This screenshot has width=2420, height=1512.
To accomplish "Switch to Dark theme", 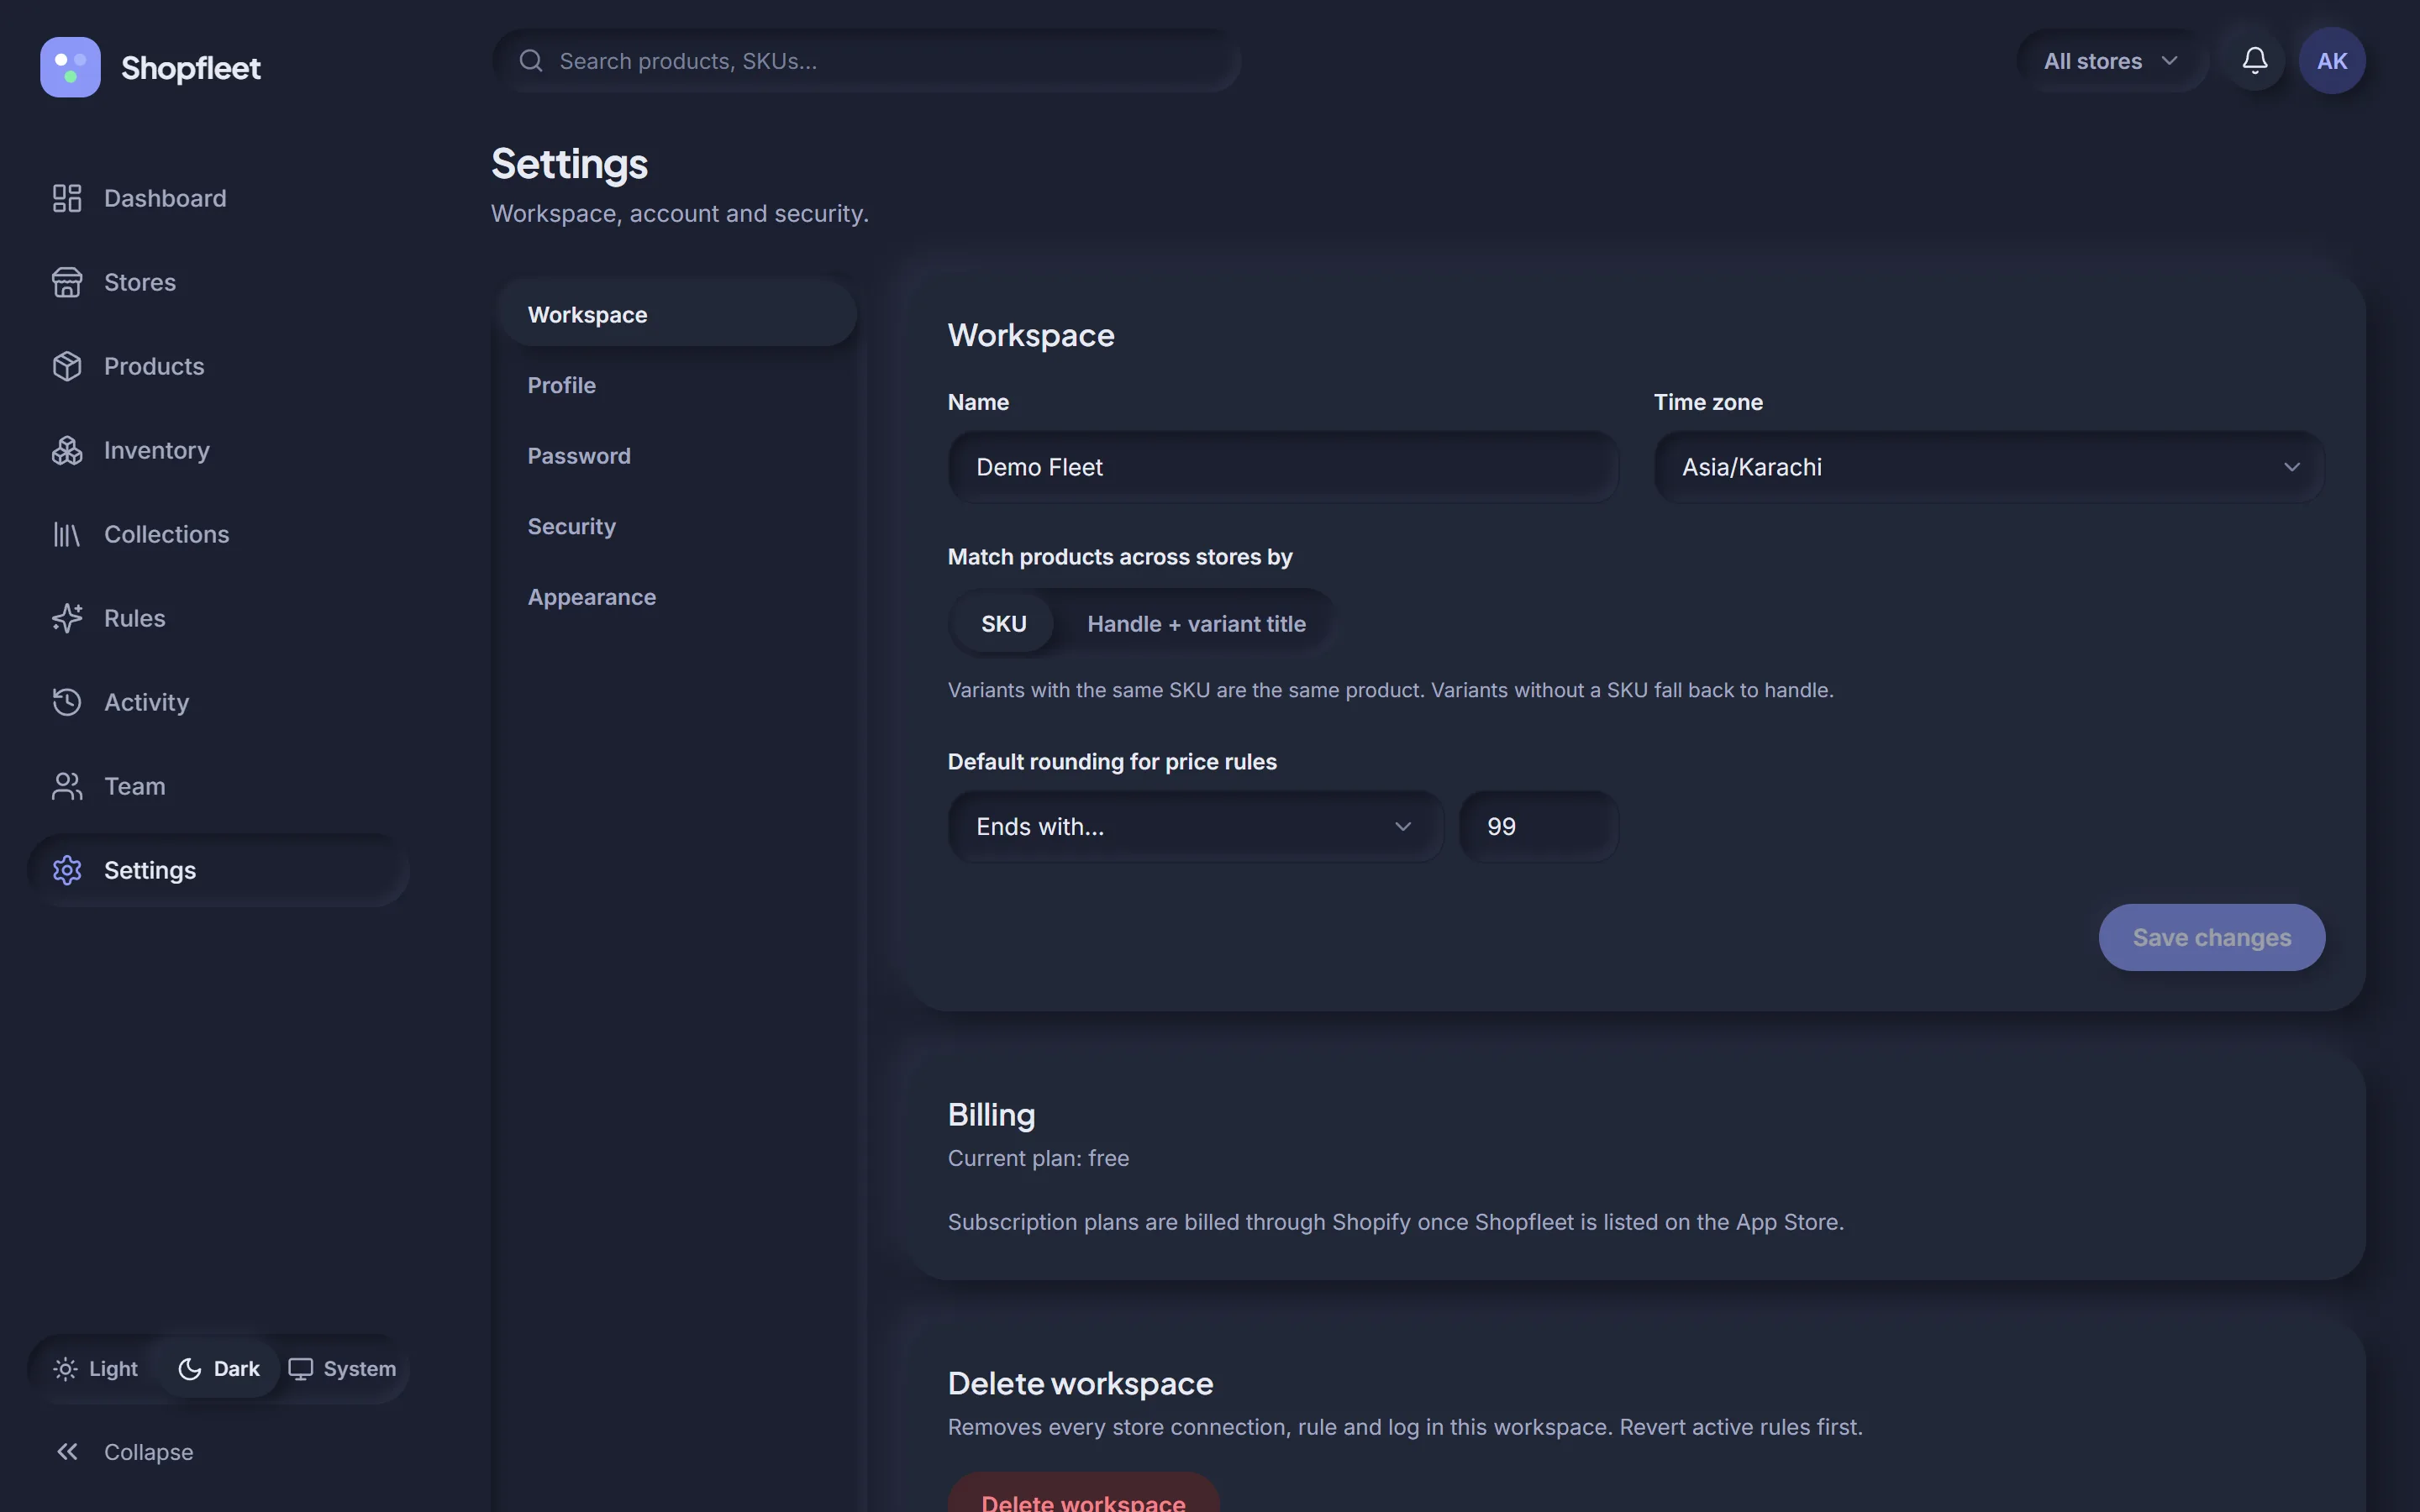I will coord(219,1369).
